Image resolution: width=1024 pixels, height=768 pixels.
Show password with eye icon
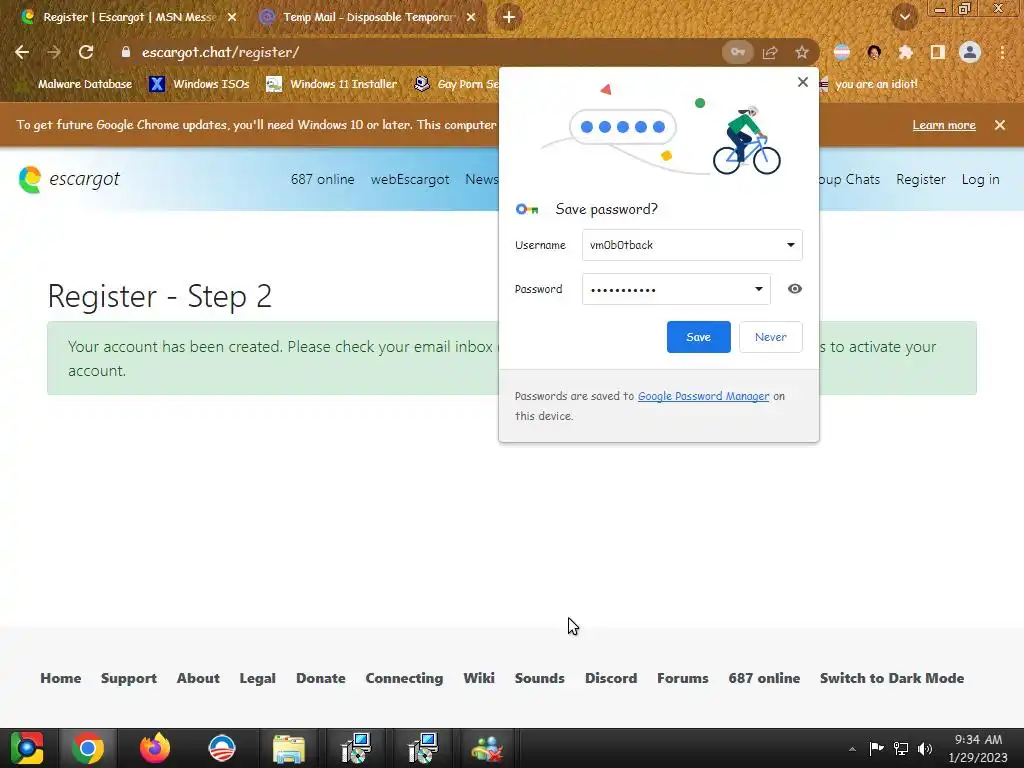pos(794,289)
